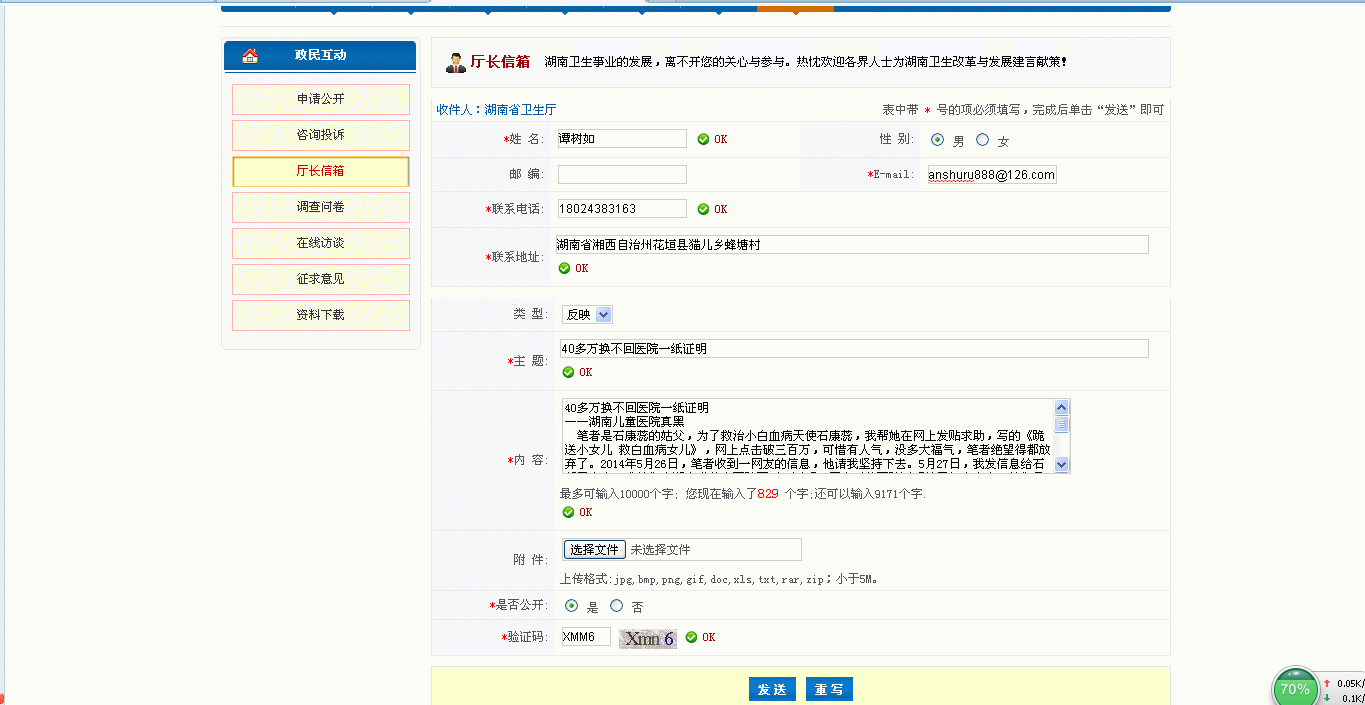Image resolution: width=1365 pixels, height=705 pixels.
Task: Open 申请公开 in the sidebar
Action: click(x=321, y=99)
